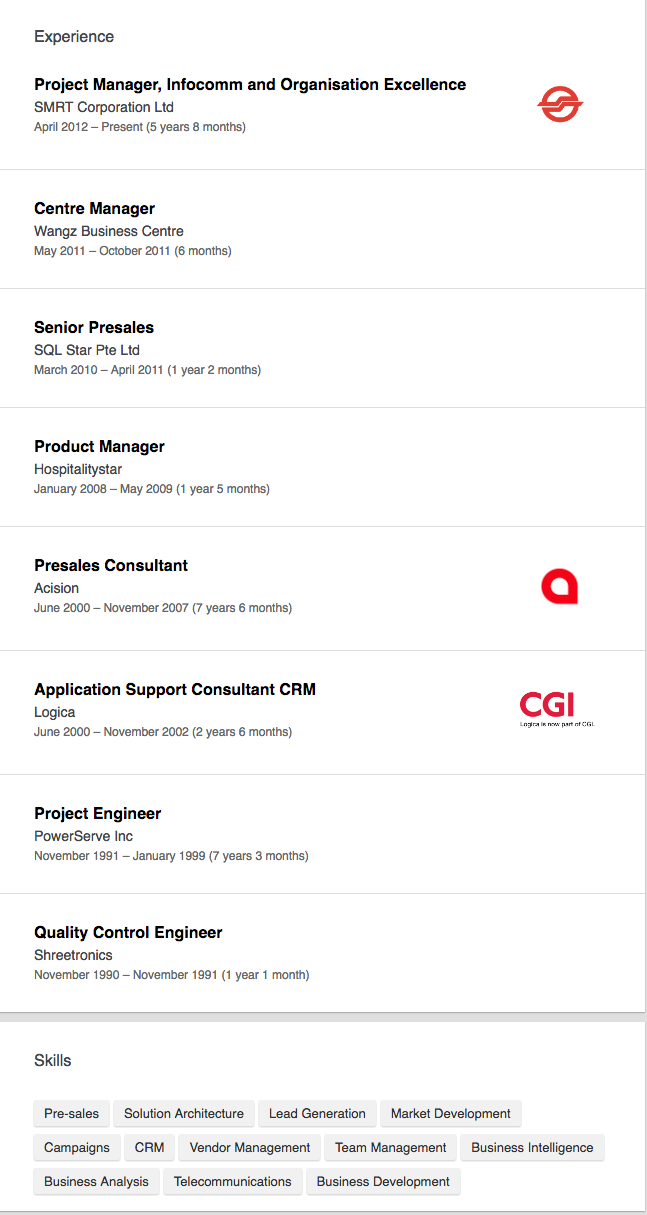The height and width of the screenshot is (1215, 647).
Task: Choose the Vendor Management skill tag
Action: (x=250, y=1148)
